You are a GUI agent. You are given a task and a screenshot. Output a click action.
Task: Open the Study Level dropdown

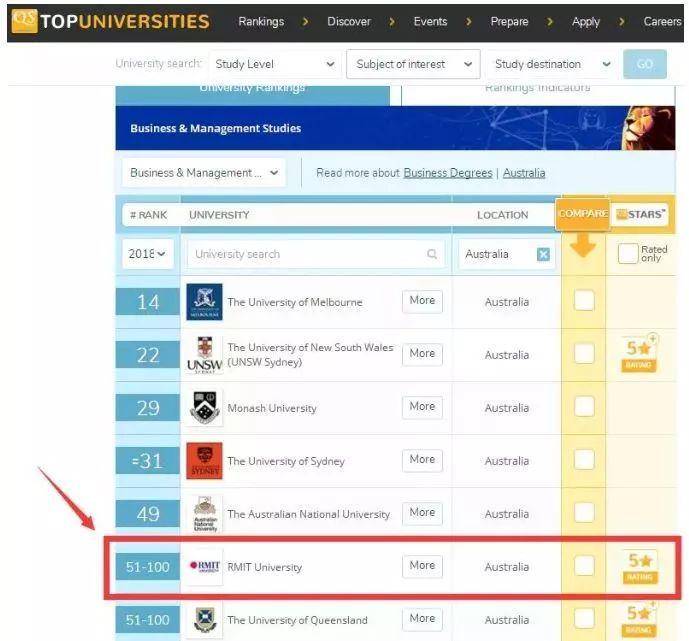[x=275, y=64]
